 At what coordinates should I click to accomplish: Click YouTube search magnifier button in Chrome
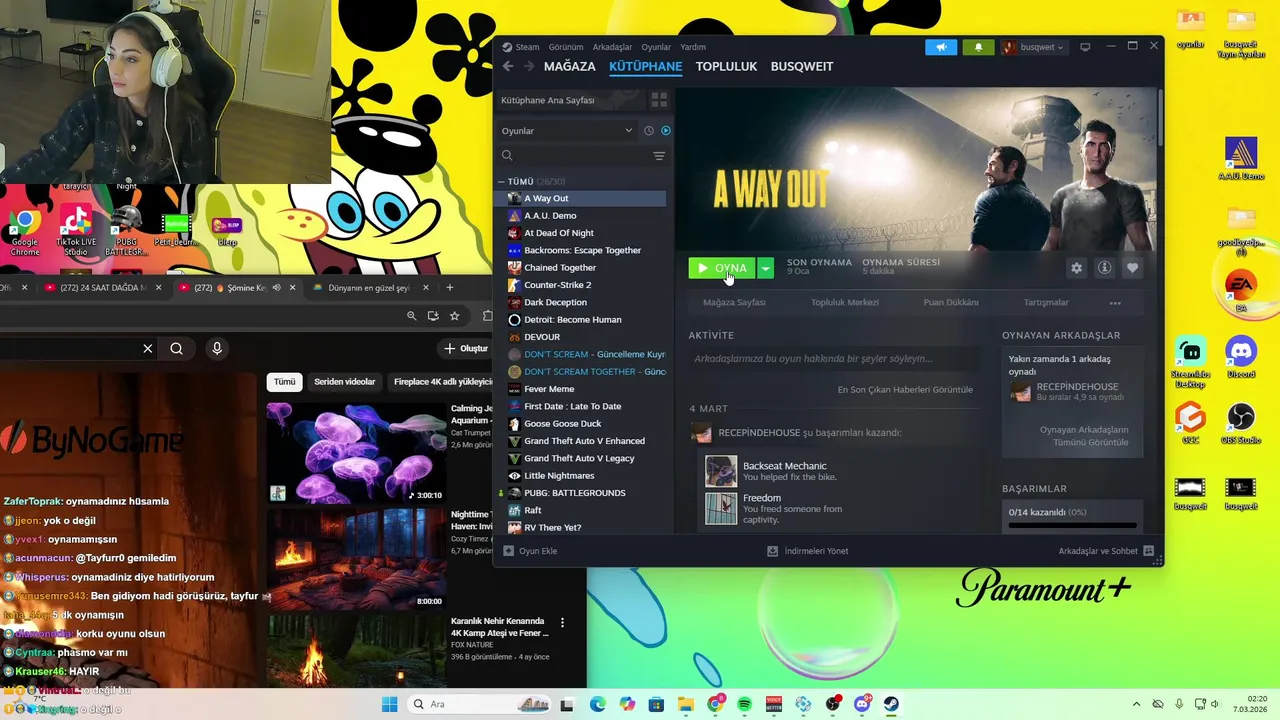(176, 348)
